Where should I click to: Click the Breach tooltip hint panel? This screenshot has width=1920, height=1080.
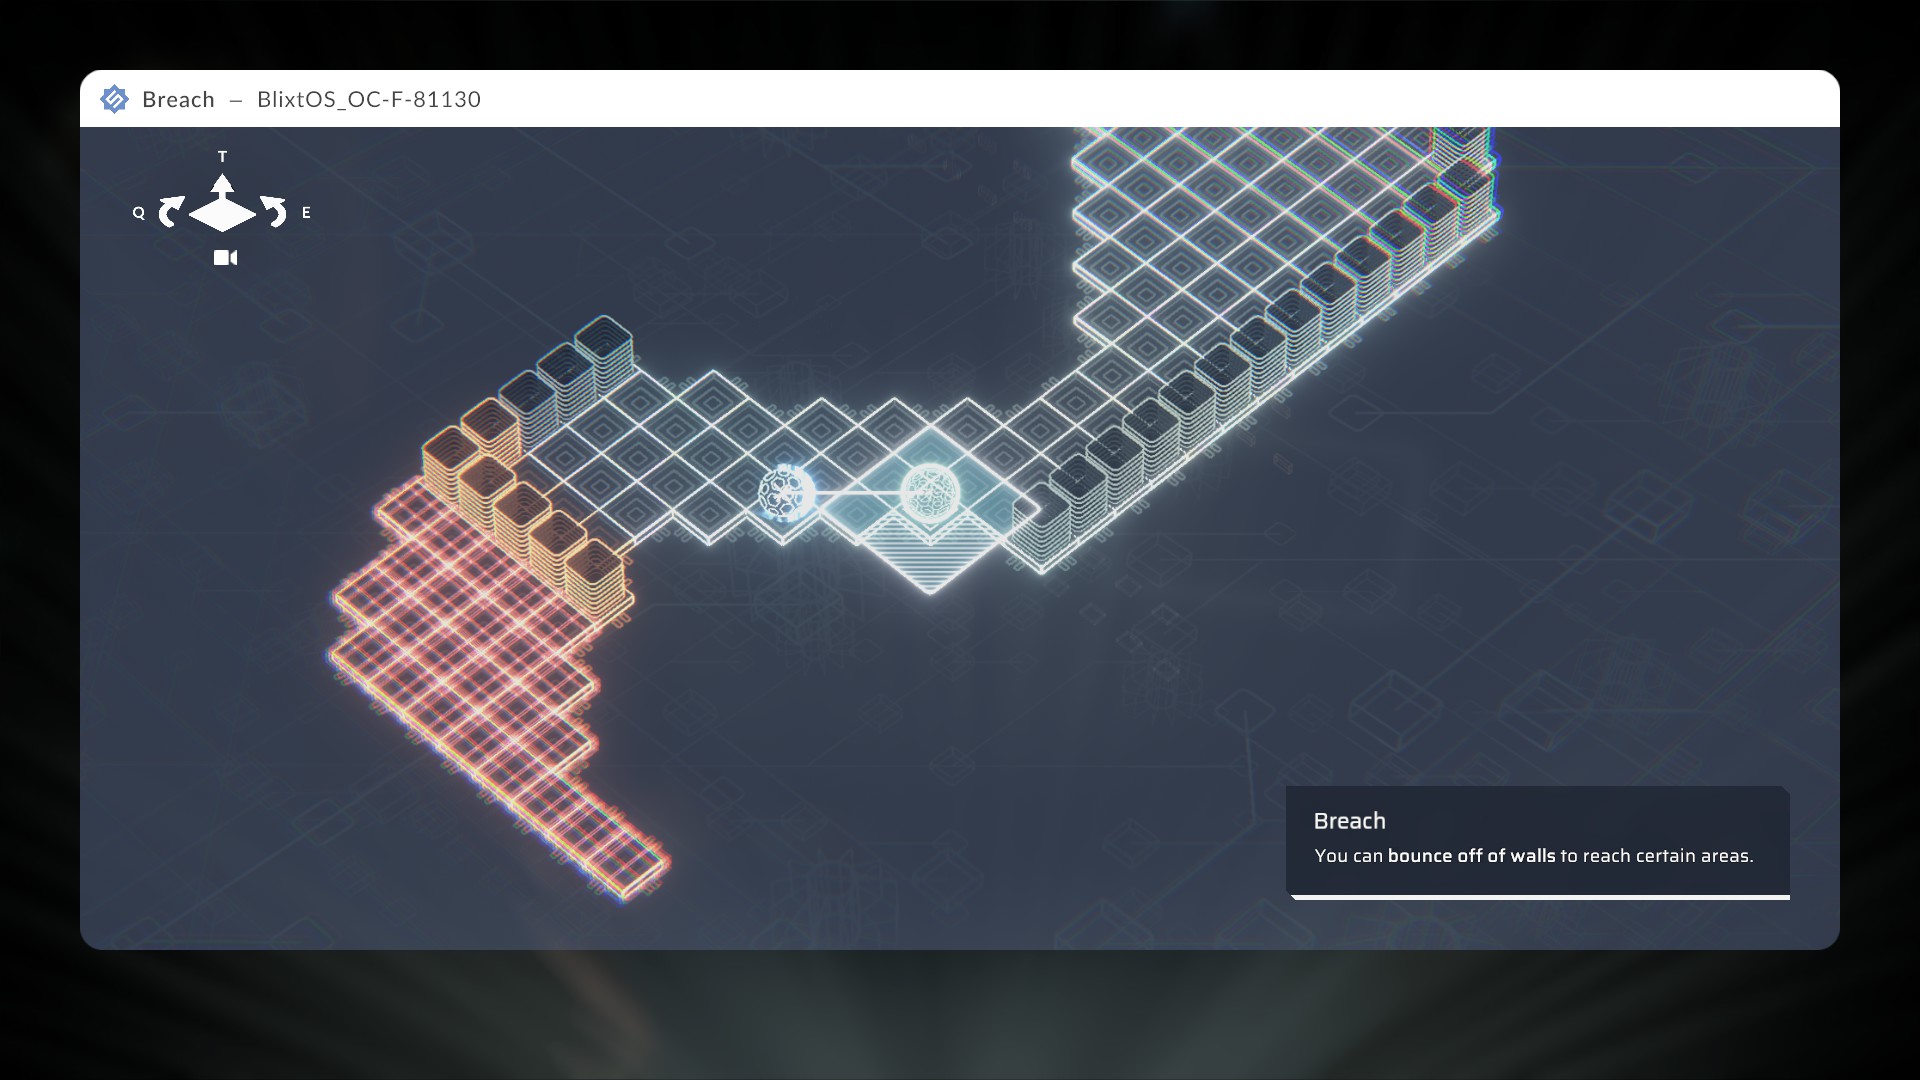tap(1538, 842)
